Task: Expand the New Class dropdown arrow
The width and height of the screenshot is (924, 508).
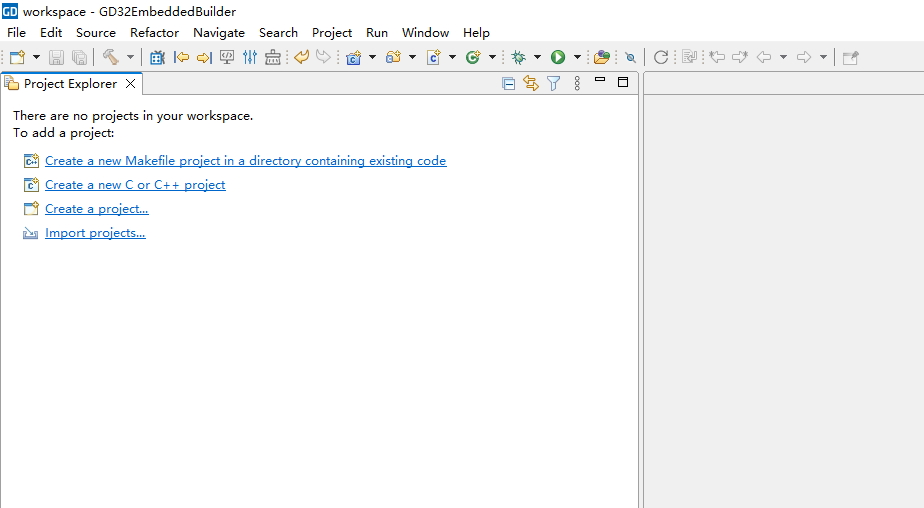Action: [492, 57]
